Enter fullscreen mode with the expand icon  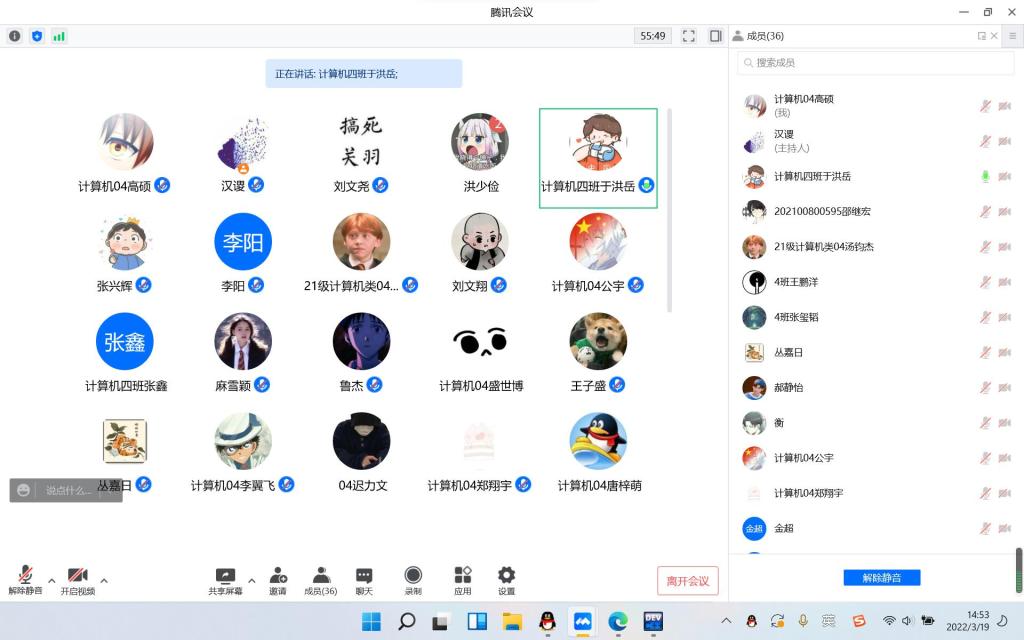coord(689,36)
